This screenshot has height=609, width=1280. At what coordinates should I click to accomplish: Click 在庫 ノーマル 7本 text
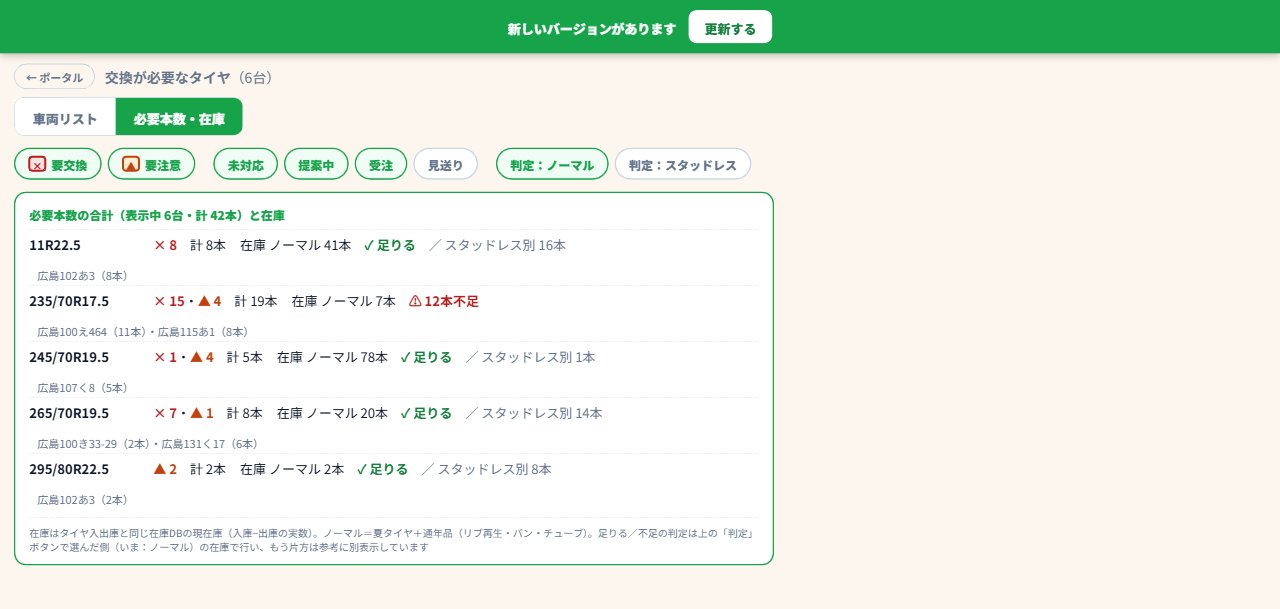pyautogui.click(x=344, y=301)
